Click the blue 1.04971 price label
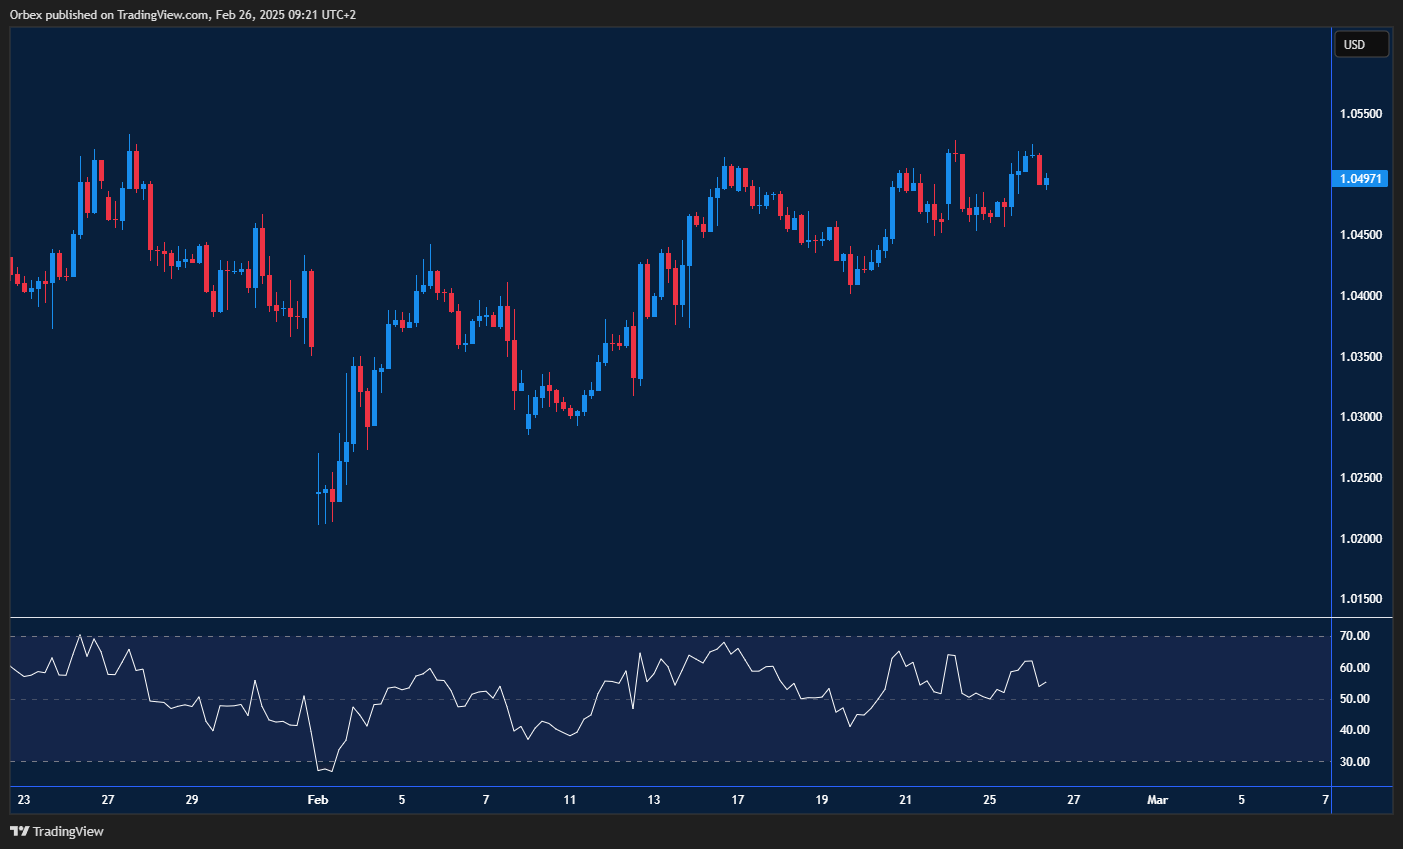The width and height of the screenshot is (1403, 849). [x=1361, y=178]
